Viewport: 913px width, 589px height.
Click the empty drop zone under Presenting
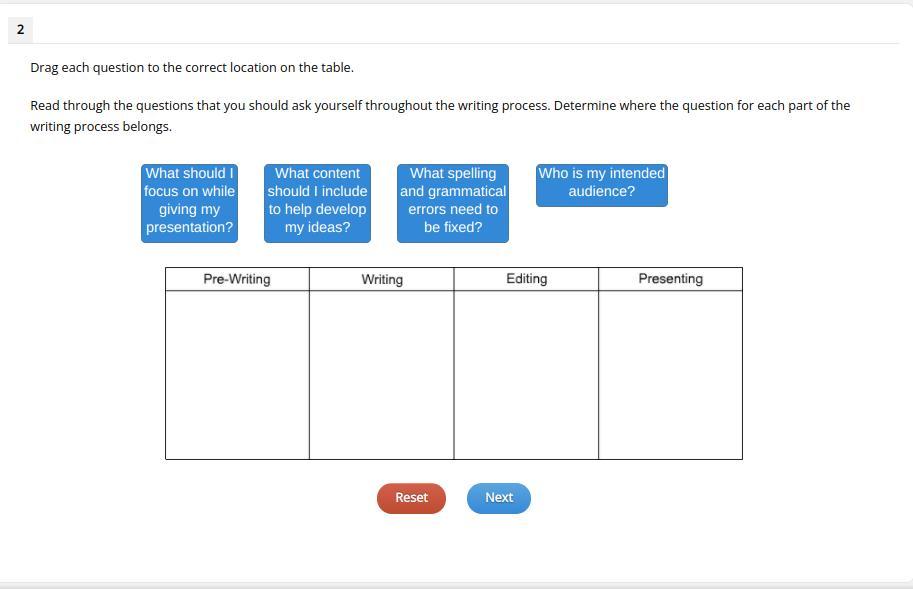pyautogui.click(x=670, y=375)
